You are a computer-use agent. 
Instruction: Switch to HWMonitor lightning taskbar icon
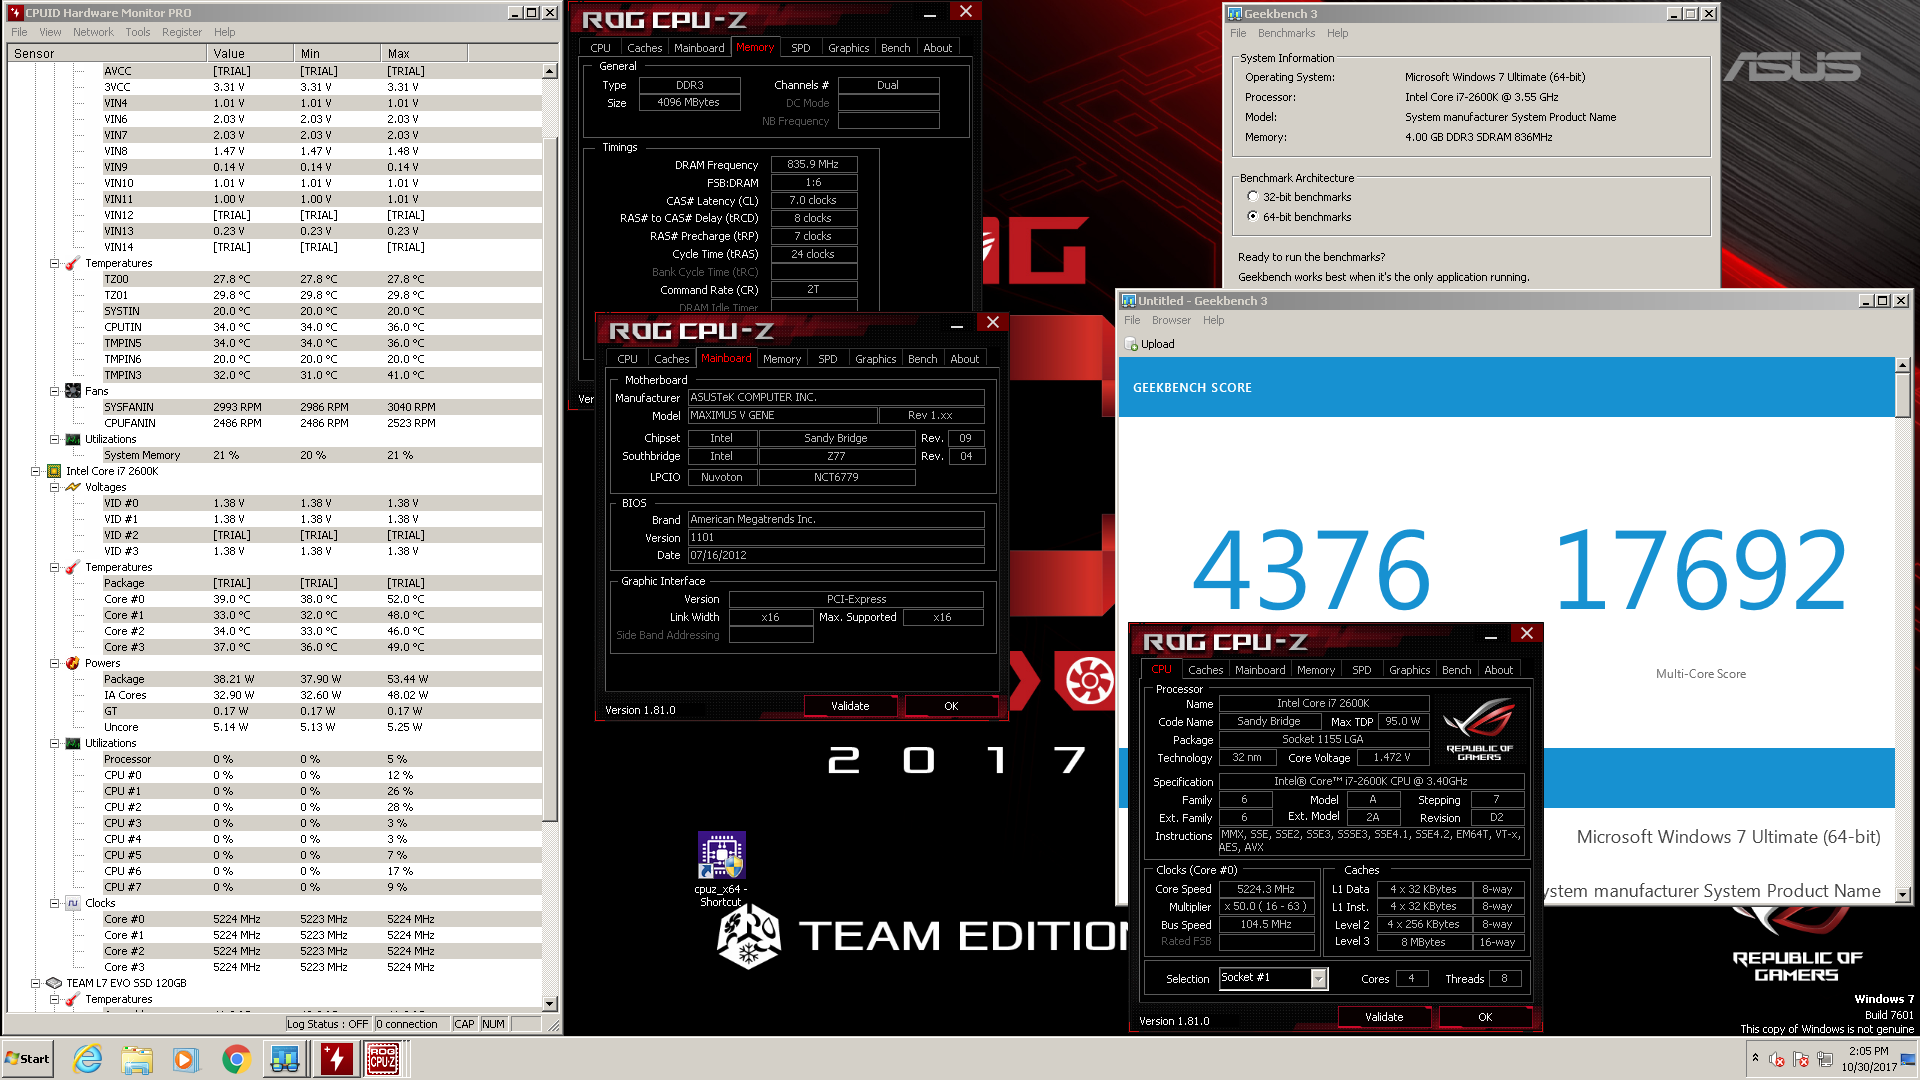(x=336, y=1059)
